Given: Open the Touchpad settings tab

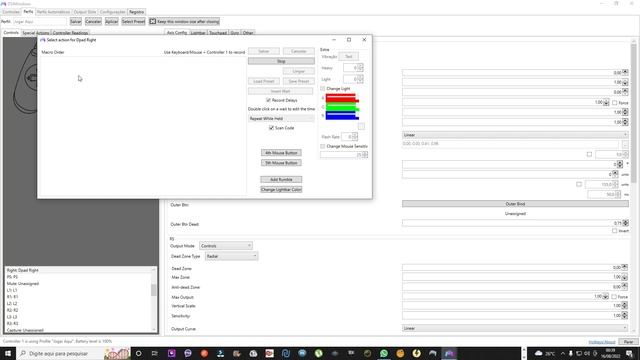Looking at the screenshot, I should (218, 33).
